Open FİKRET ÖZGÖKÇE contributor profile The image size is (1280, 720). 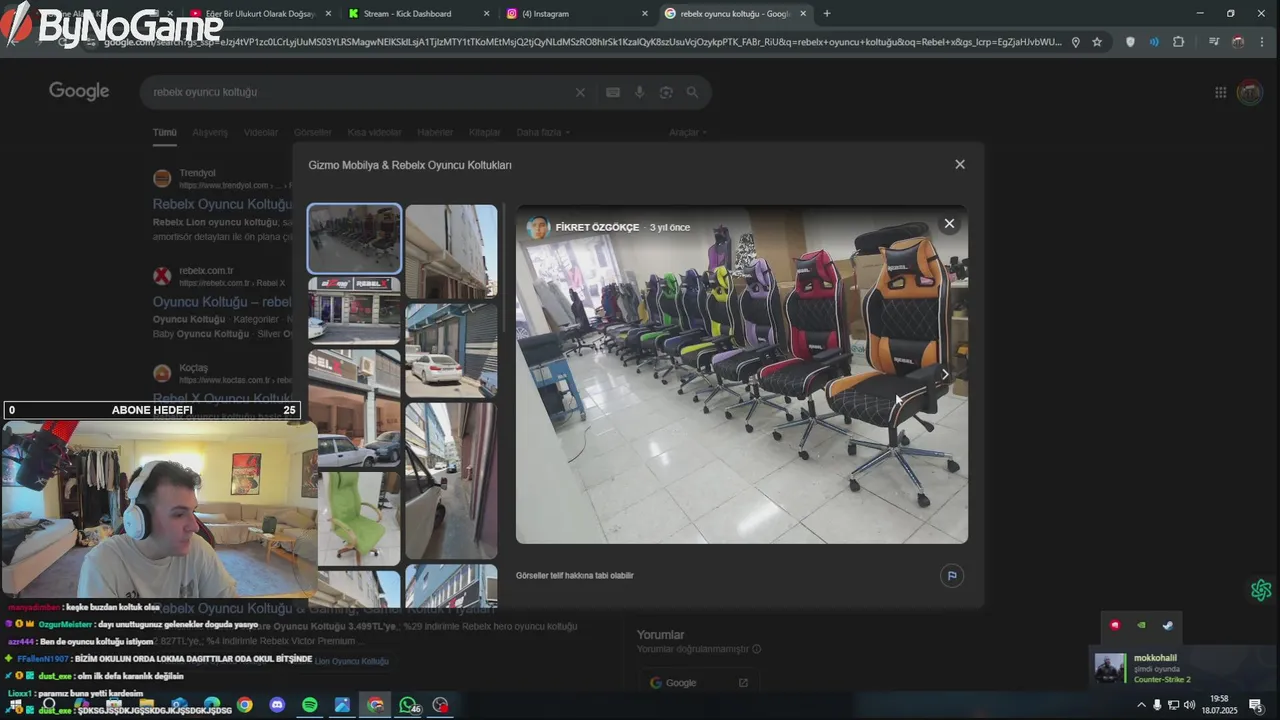pos(597,227)
